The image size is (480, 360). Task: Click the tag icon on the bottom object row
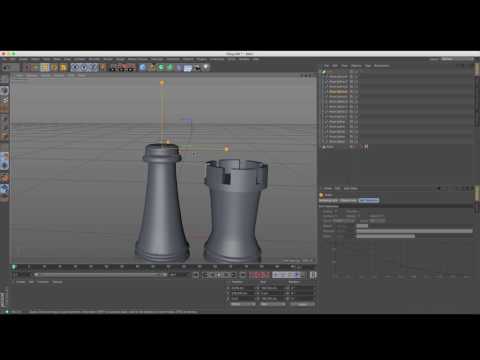pyautogui.click(x=366, y=147)
